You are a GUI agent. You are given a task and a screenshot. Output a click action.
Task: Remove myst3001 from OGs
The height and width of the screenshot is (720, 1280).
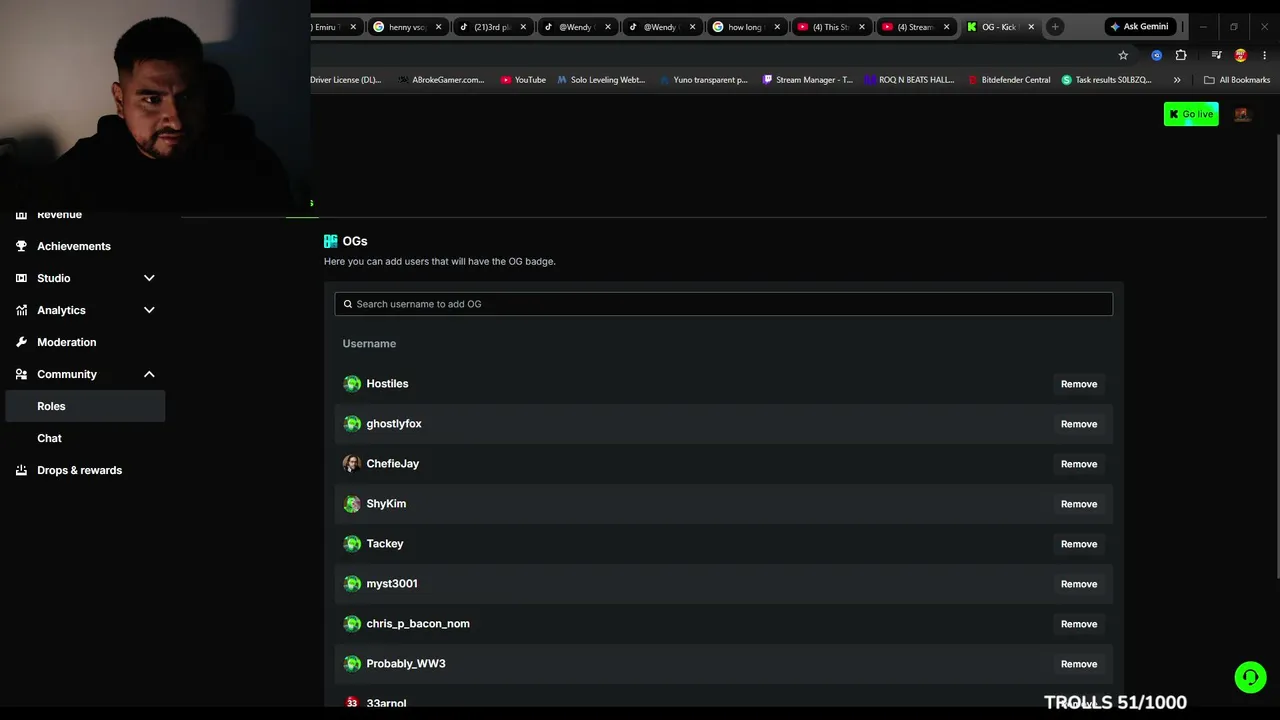pos(1079,584)
